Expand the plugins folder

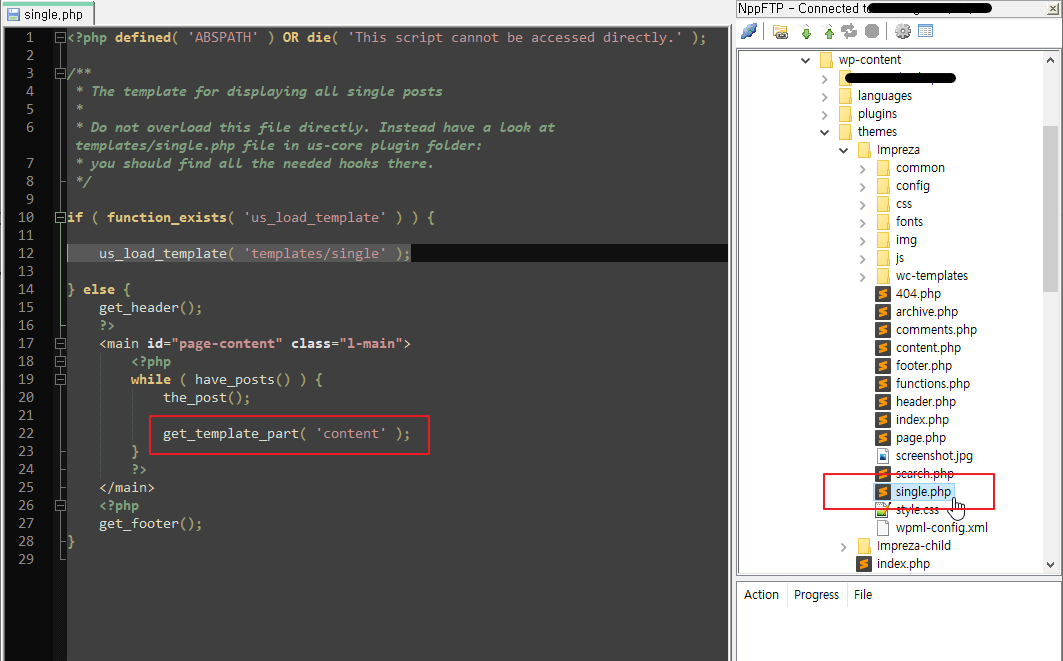pos(824,115)
